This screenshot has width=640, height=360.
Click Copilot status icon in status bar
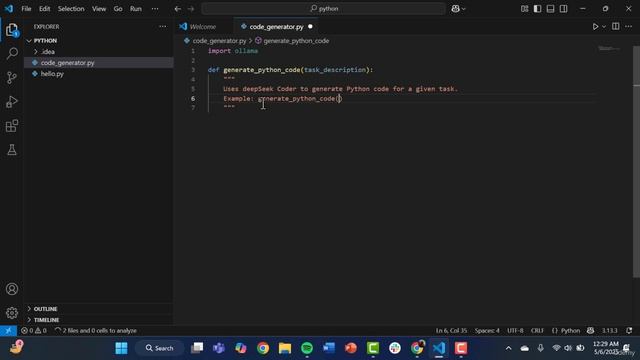pos(590,331)
